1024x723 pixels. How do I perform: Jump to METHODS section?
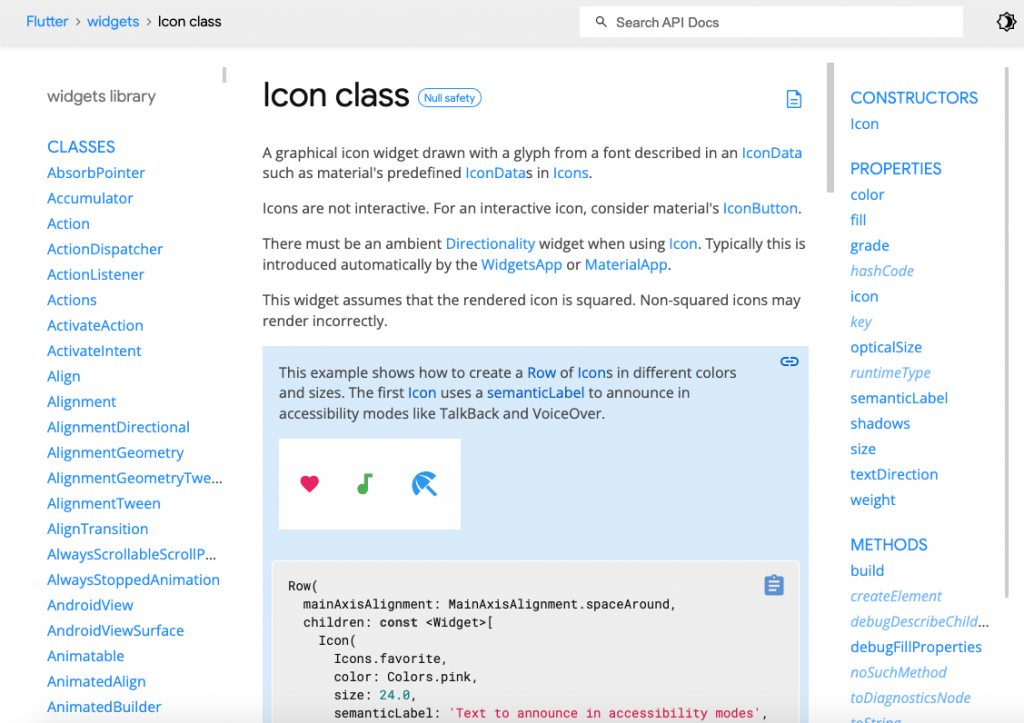[888, 545]
